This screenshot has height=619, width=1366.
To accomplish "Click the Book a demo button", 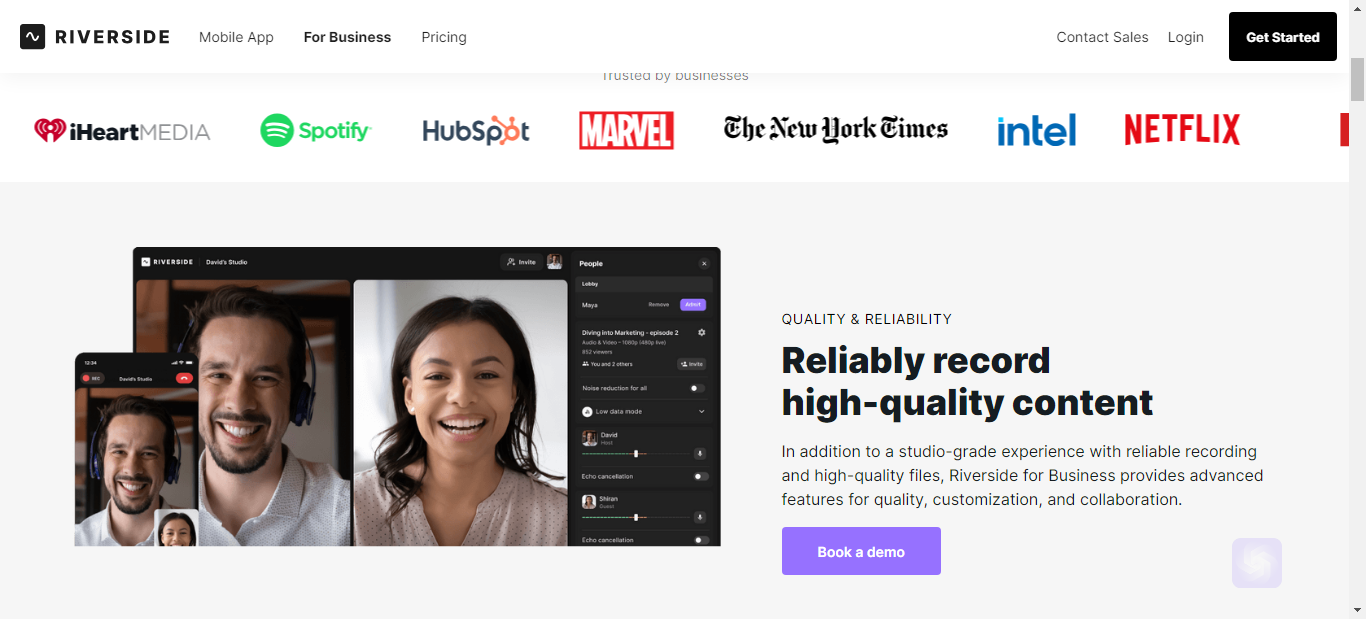I will (x=861, y=551).
